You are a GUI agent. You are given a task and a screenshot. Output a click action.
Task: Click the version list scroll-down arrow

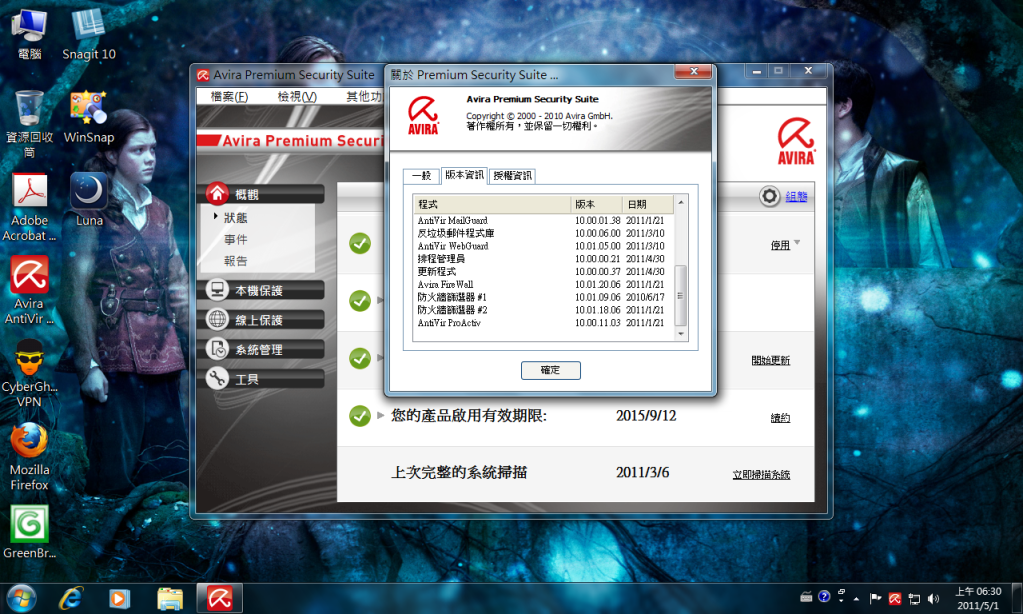(682, 333)
